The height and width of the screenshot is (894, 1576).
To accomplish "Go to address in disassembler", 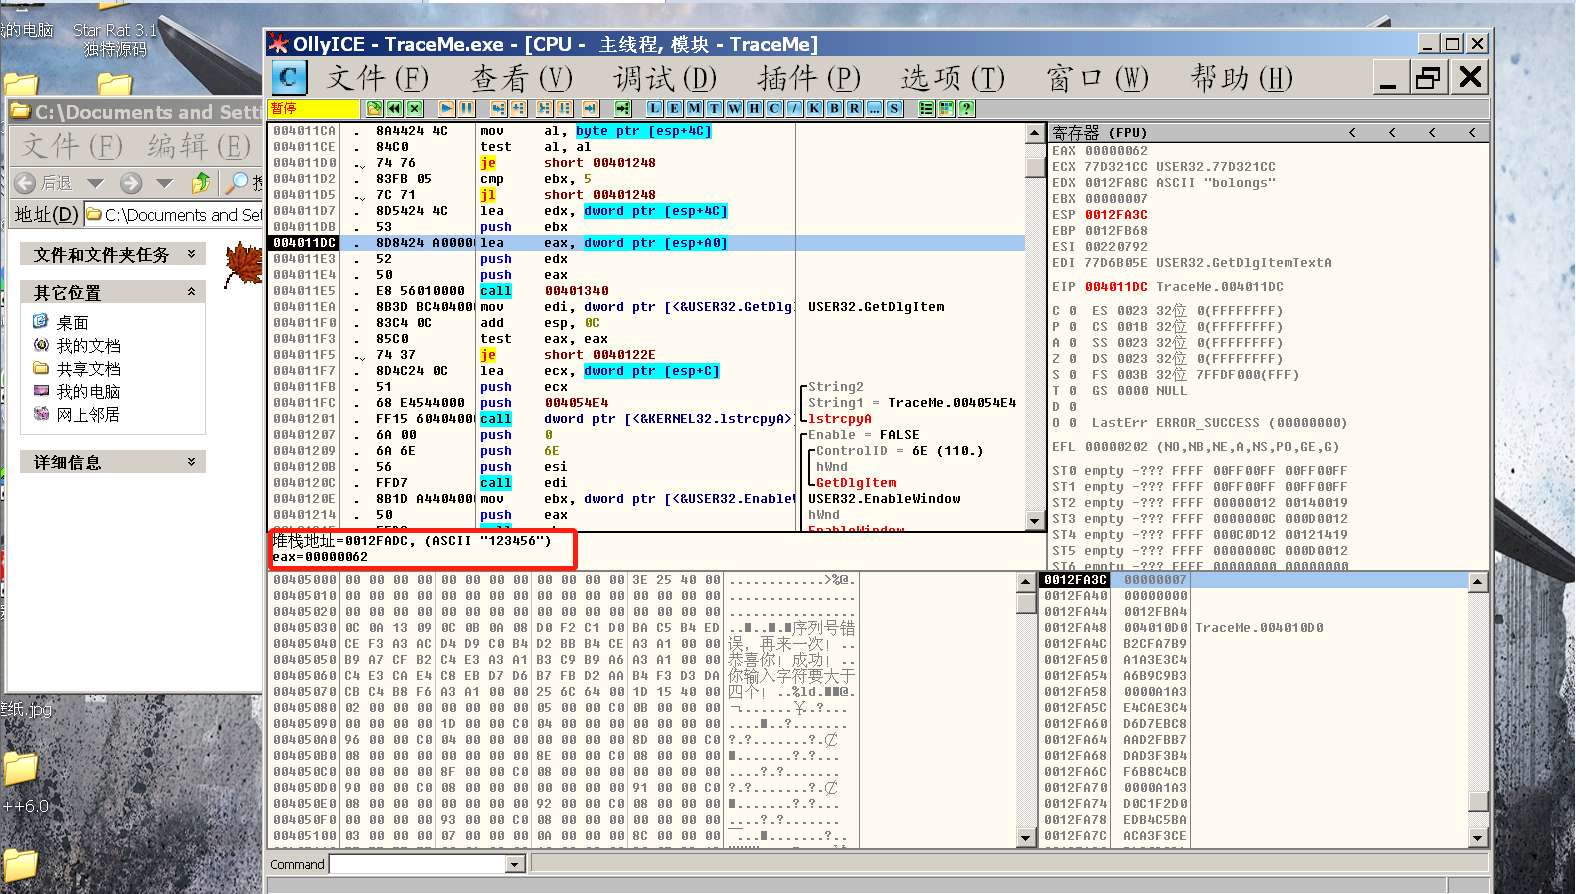I will point(623,108).
